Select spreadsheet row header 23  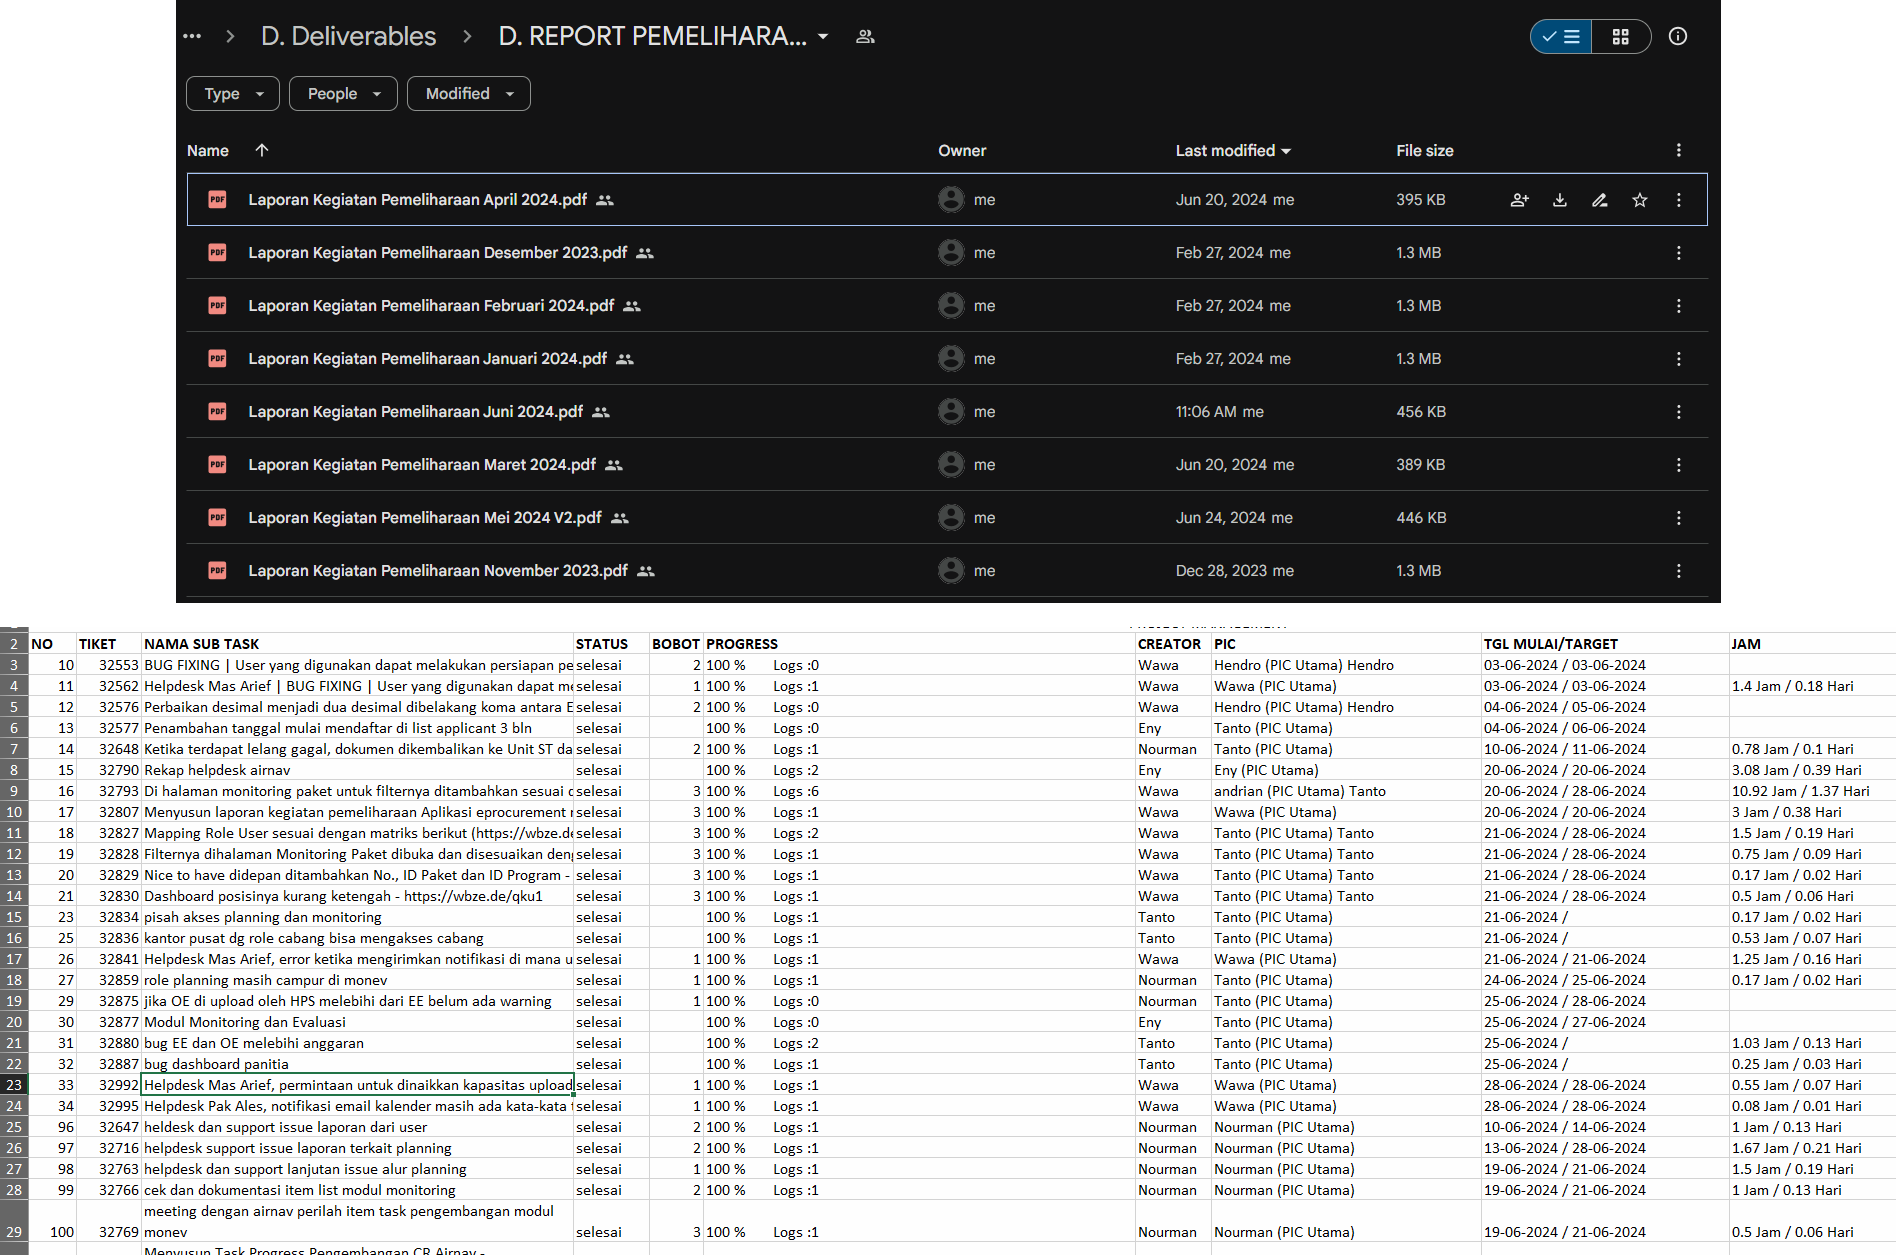pyautogui.click(x=14, y=1085)
